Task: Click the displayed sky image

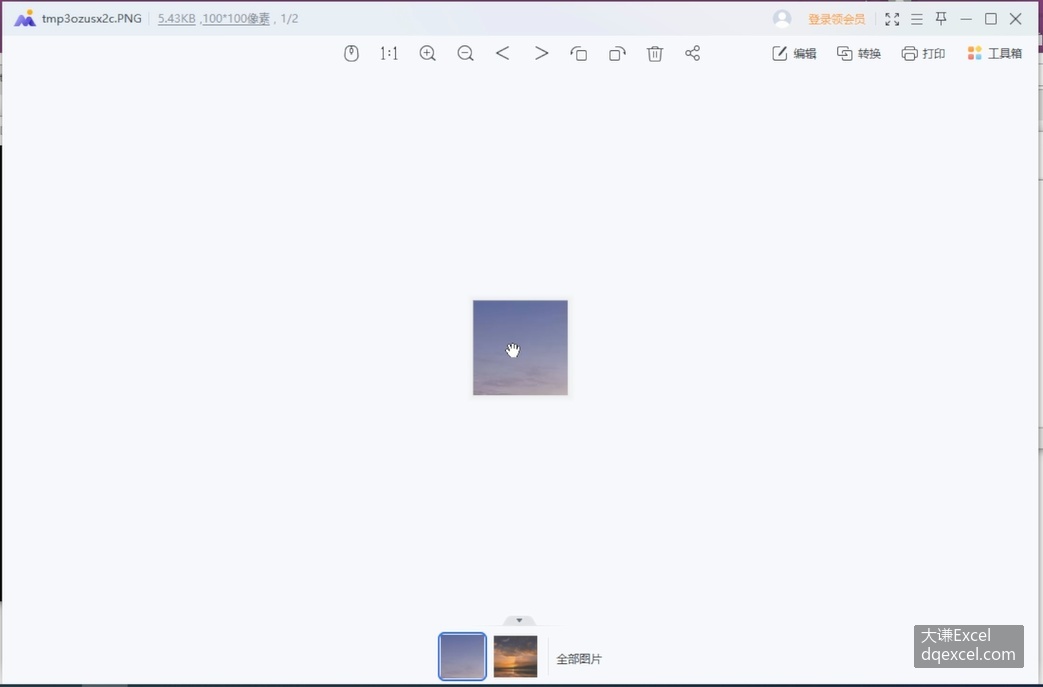Action: point(520,348)
